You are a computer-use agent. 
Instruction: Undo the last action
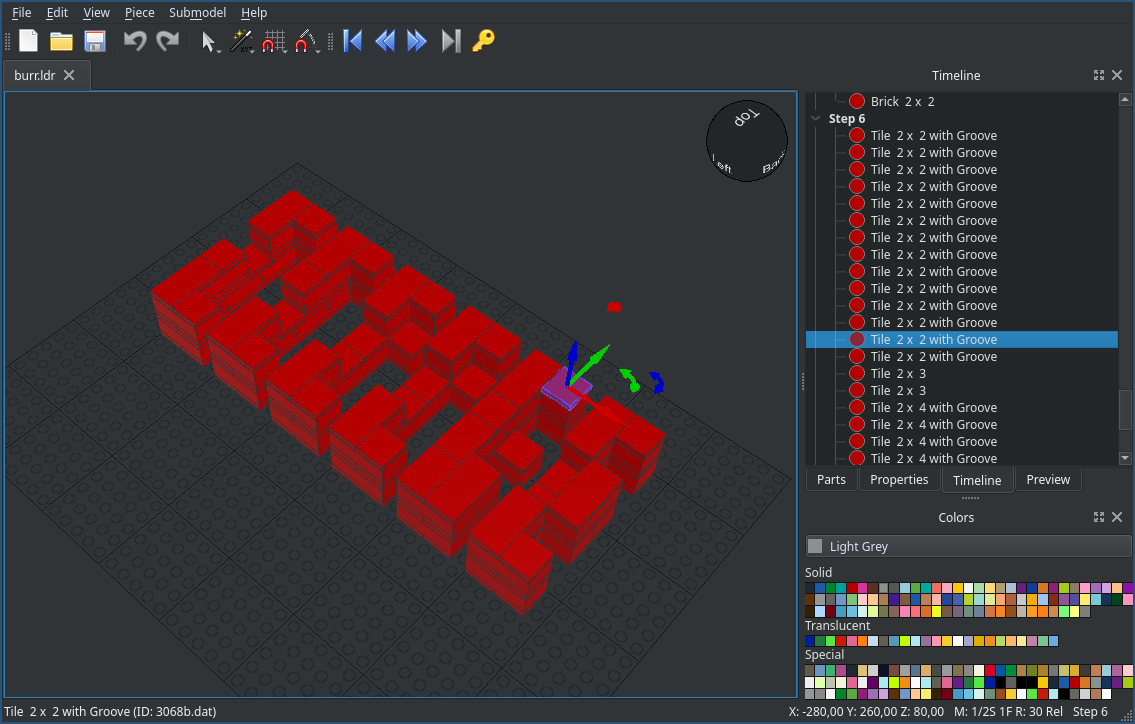[x=135, y=41]
